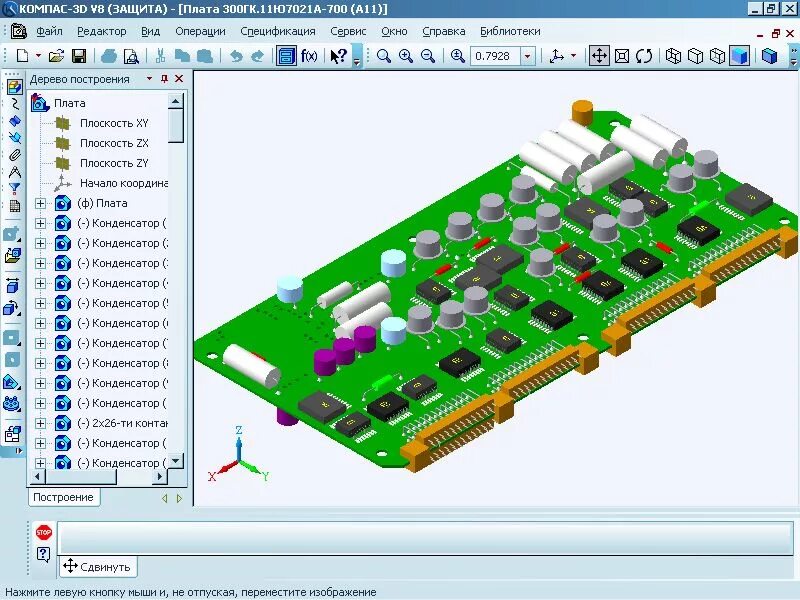Viewport: 800px width, 600px height.
Task: Open a file with the folder icon
Action: pyautogui.click(x=56, y=56)
